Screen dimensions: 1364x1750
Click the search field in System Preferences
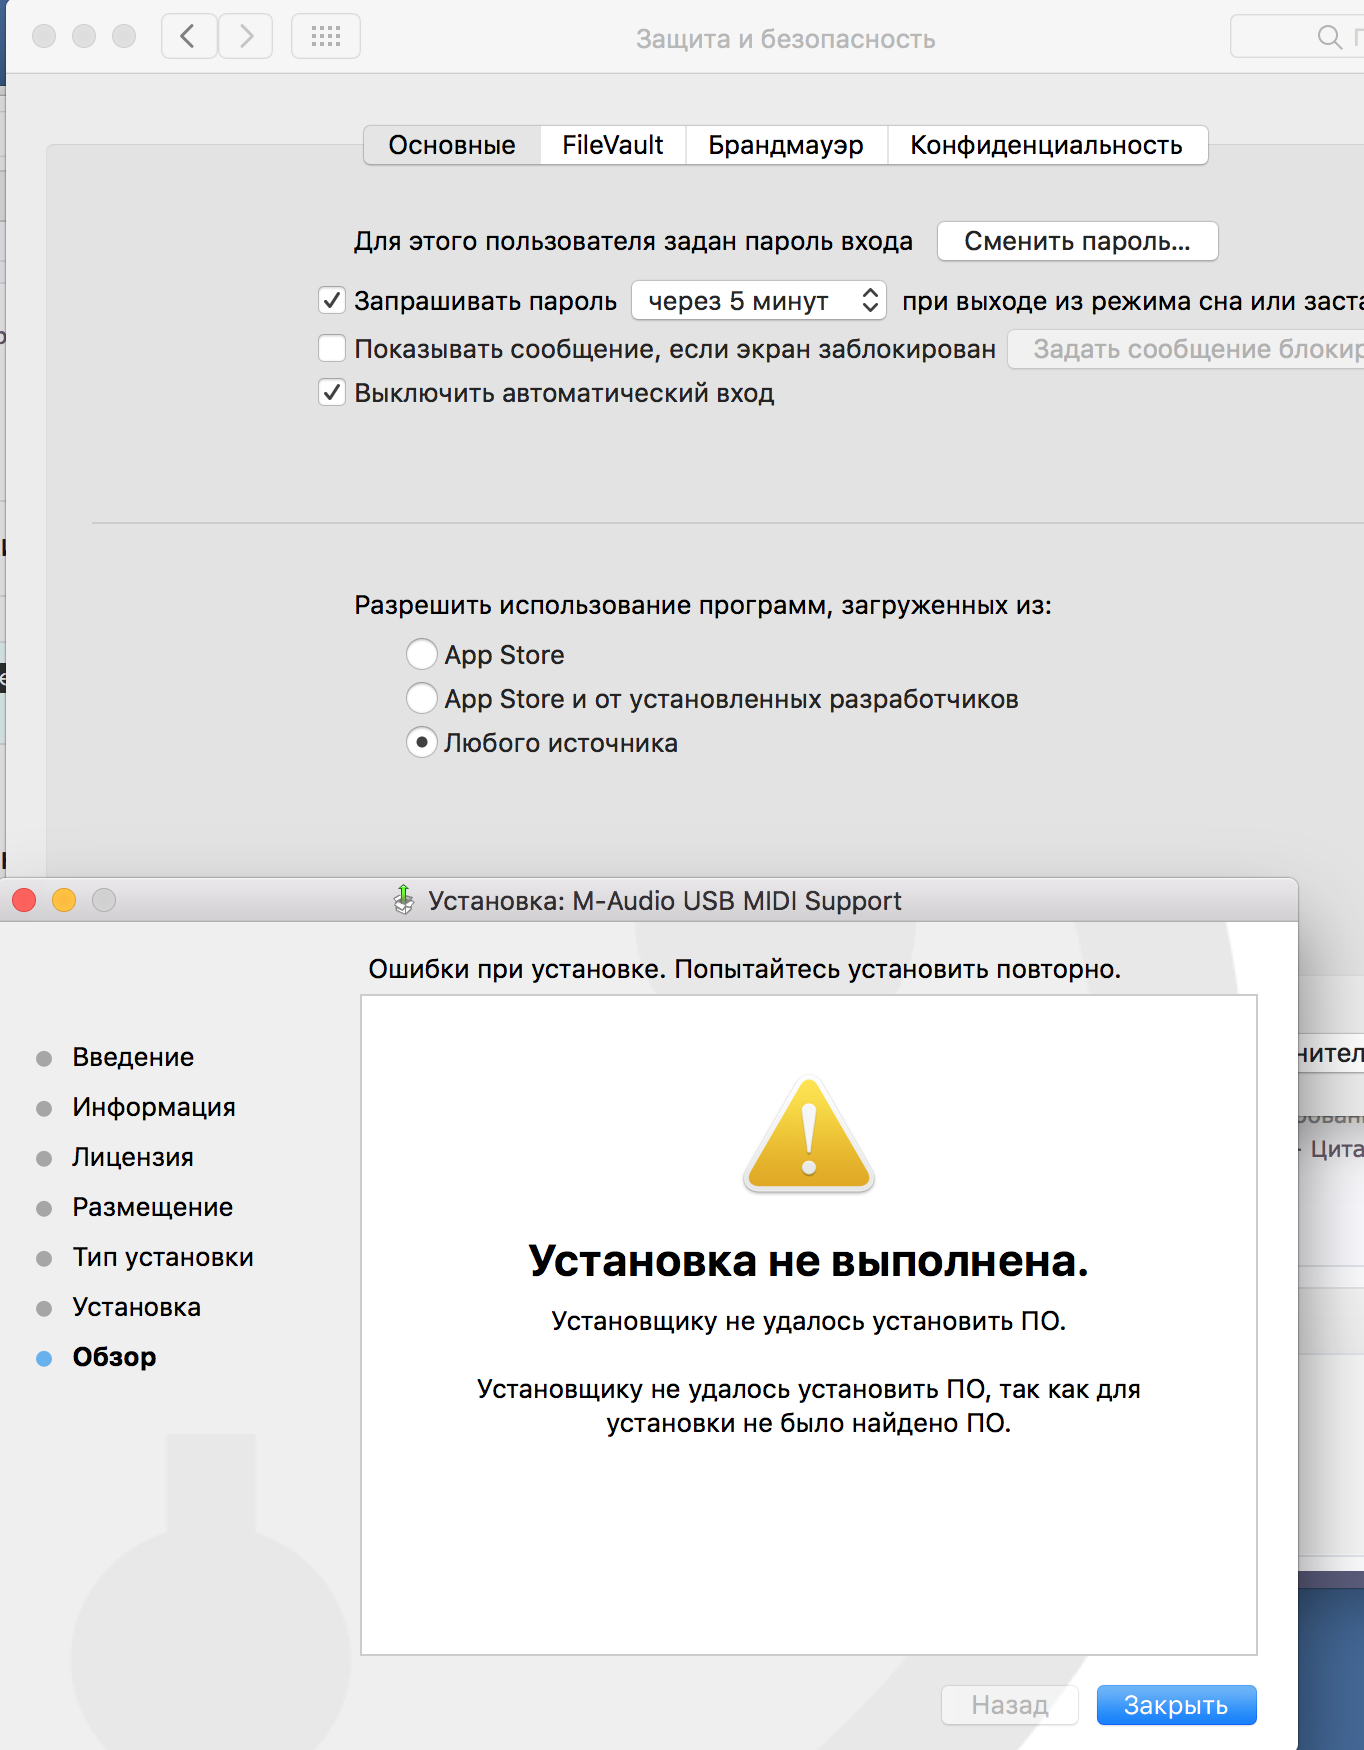[1297, 37]
